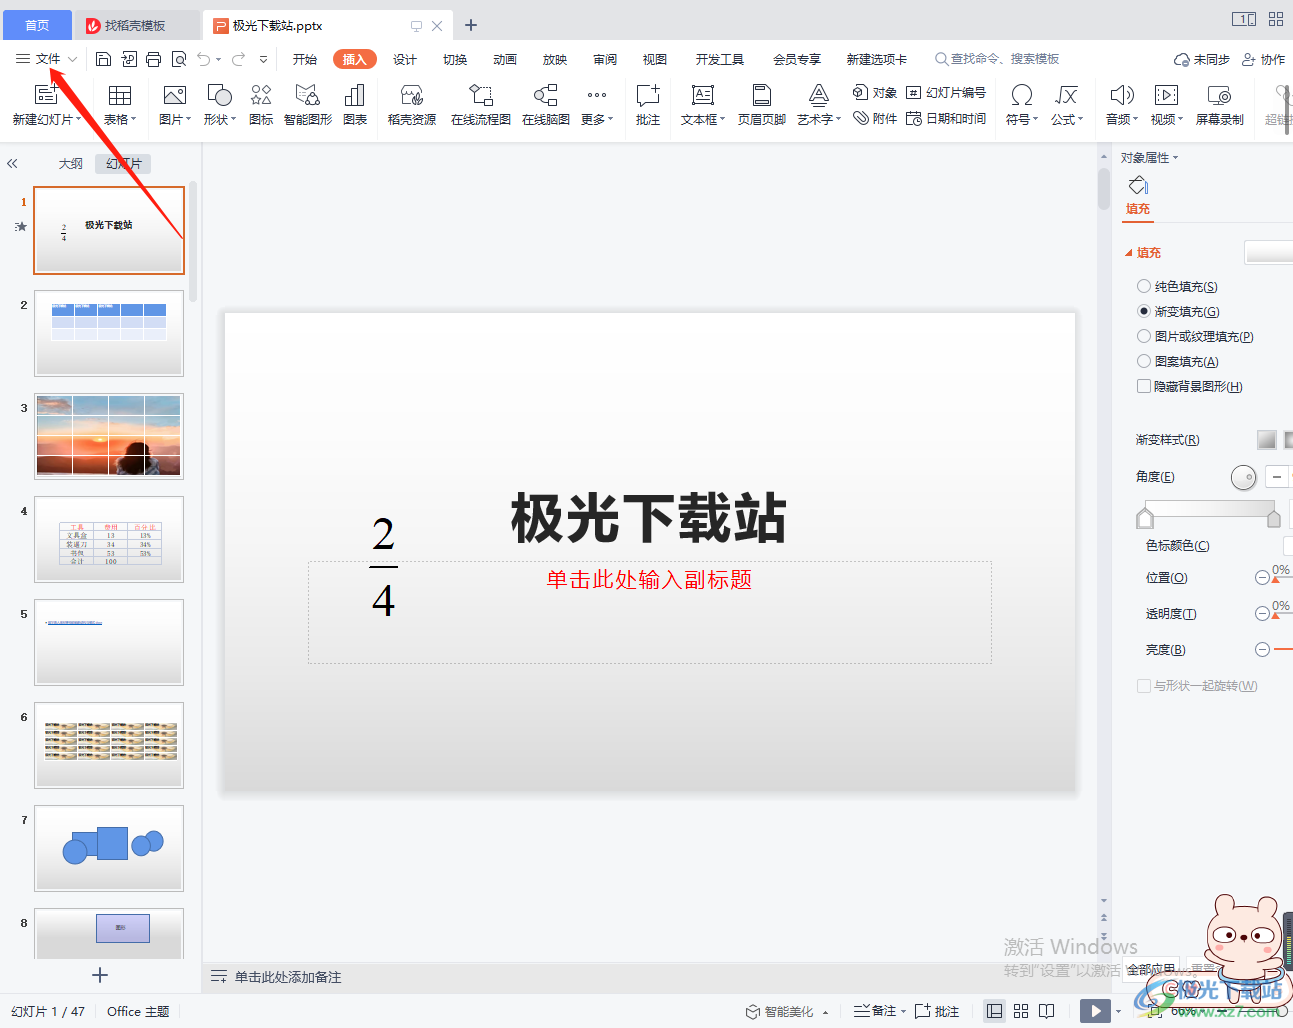Select 图案填充 pattern fill option
The image size is (1293, 1028).
[1178, 362]
